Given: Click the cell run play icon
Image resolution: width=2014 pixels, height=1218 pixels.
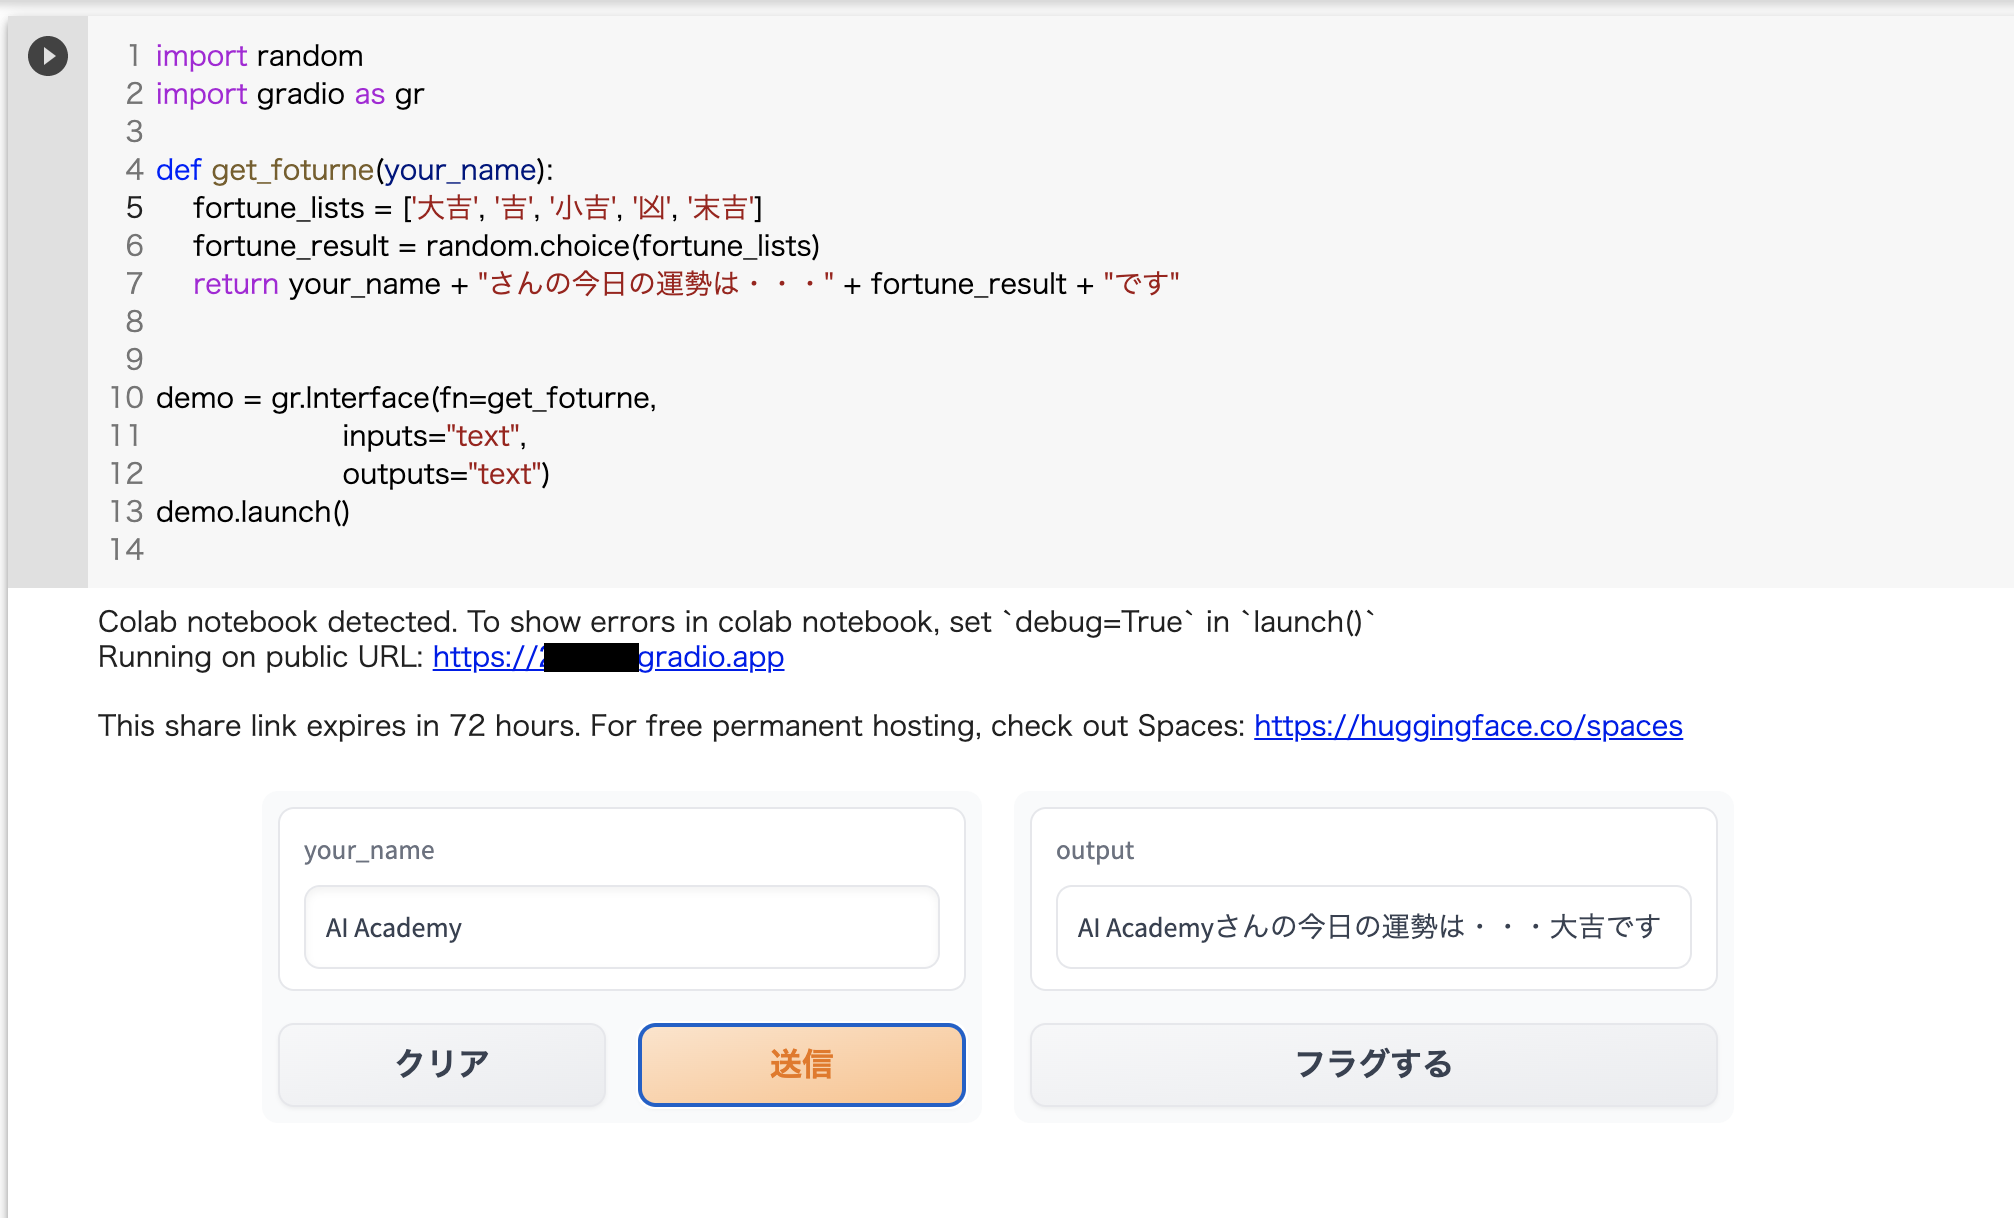Looking at the screenshot, I should (x=46, y=57).
